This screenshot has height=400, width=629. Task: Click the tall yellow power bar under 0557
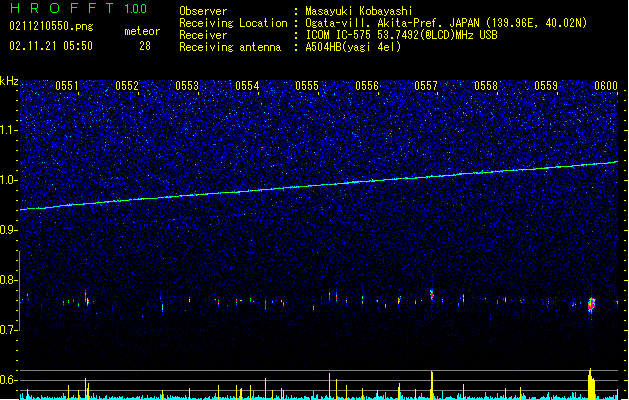[x=432, y=385]
